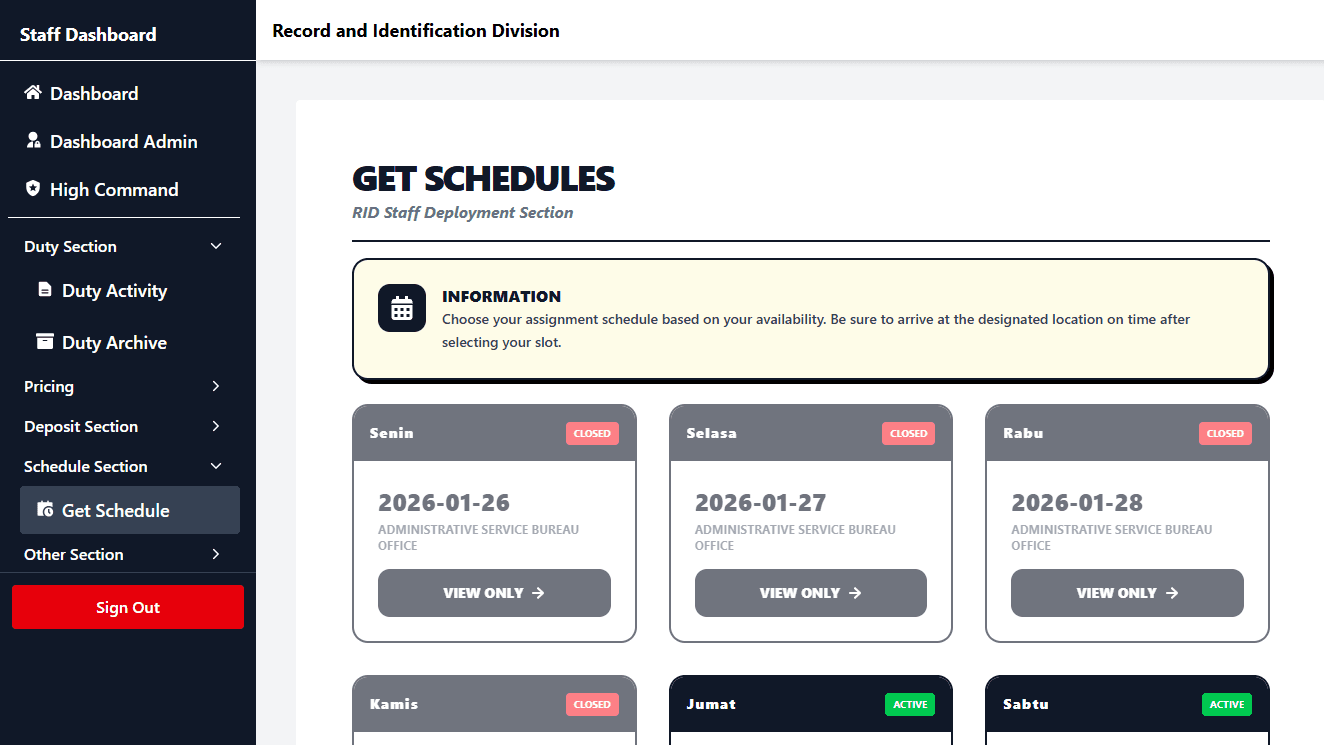
Task: Click the Duty Activity document icon
Action: (44, 290)
